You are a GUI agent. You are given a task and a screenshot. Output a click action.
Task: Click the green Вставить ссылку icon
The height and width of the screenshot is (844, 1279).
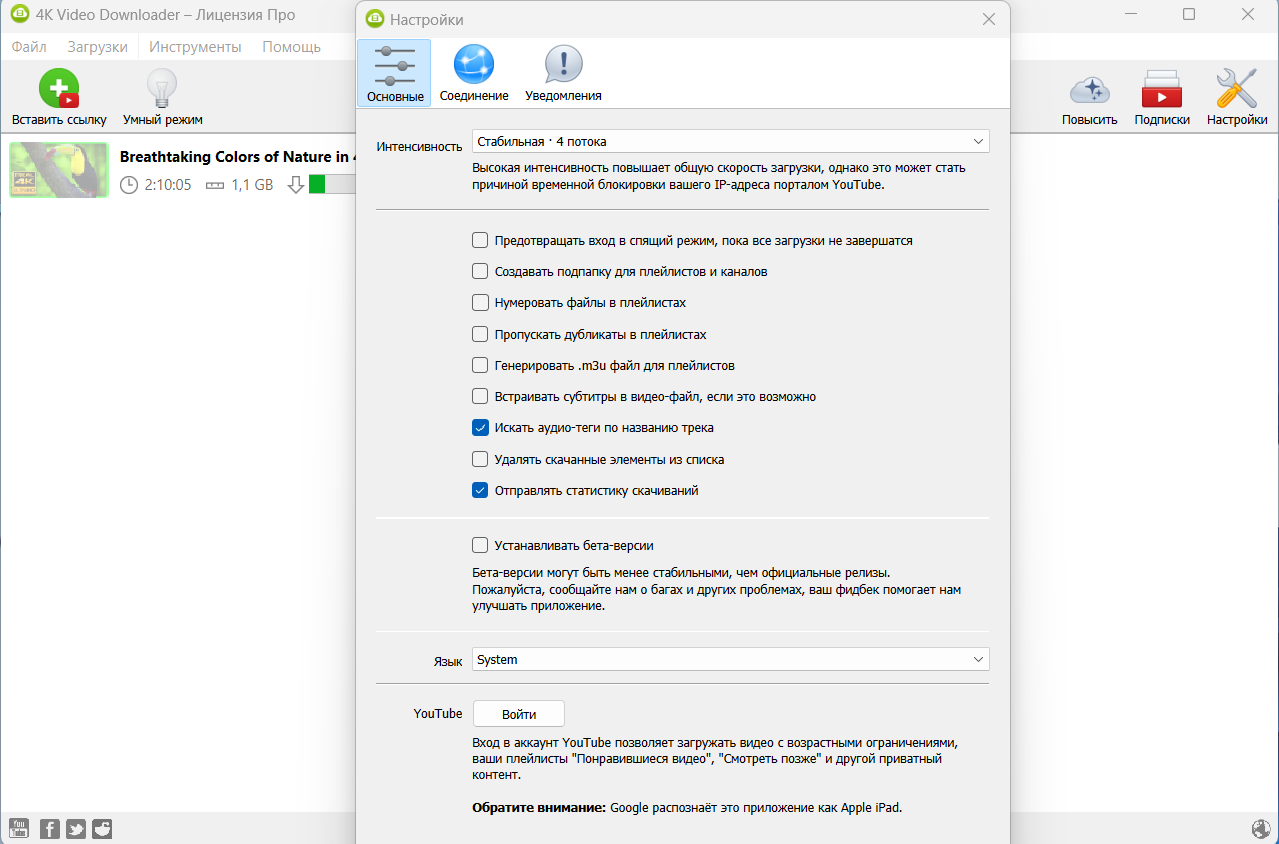tap(59, 89)
